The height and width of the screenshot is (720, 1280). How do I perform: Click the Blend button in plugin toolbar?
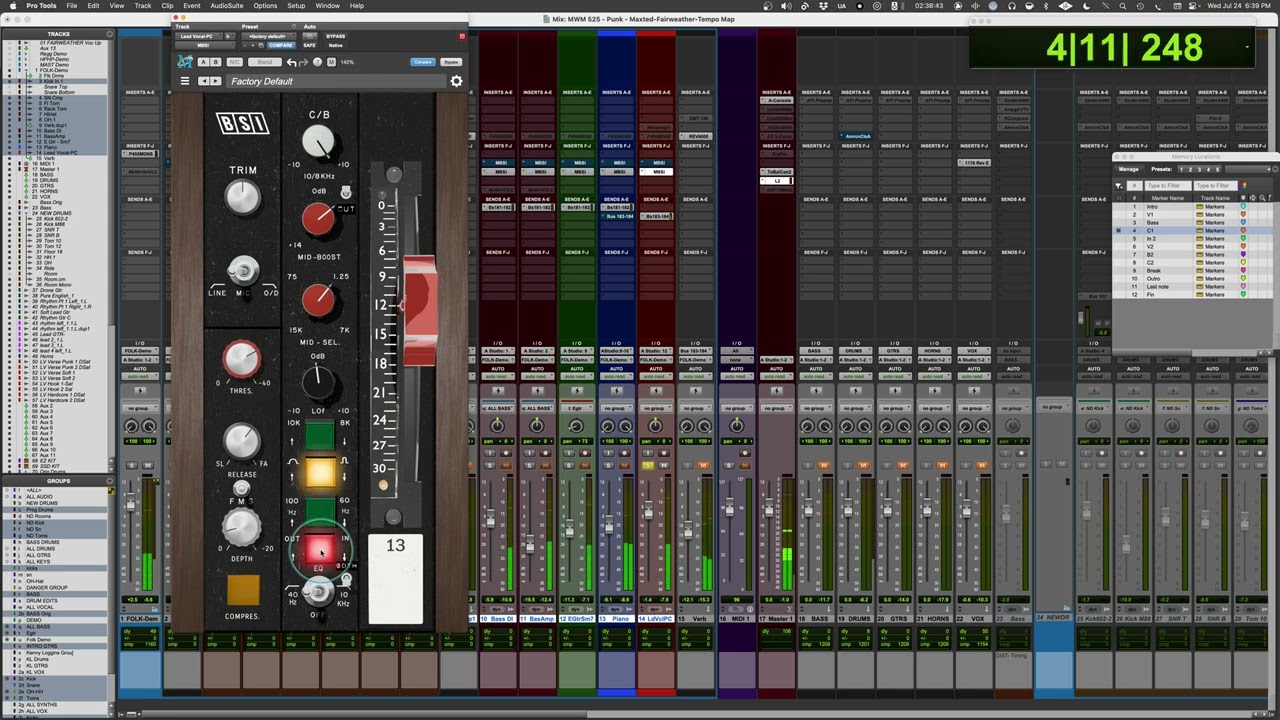(265, 62)
